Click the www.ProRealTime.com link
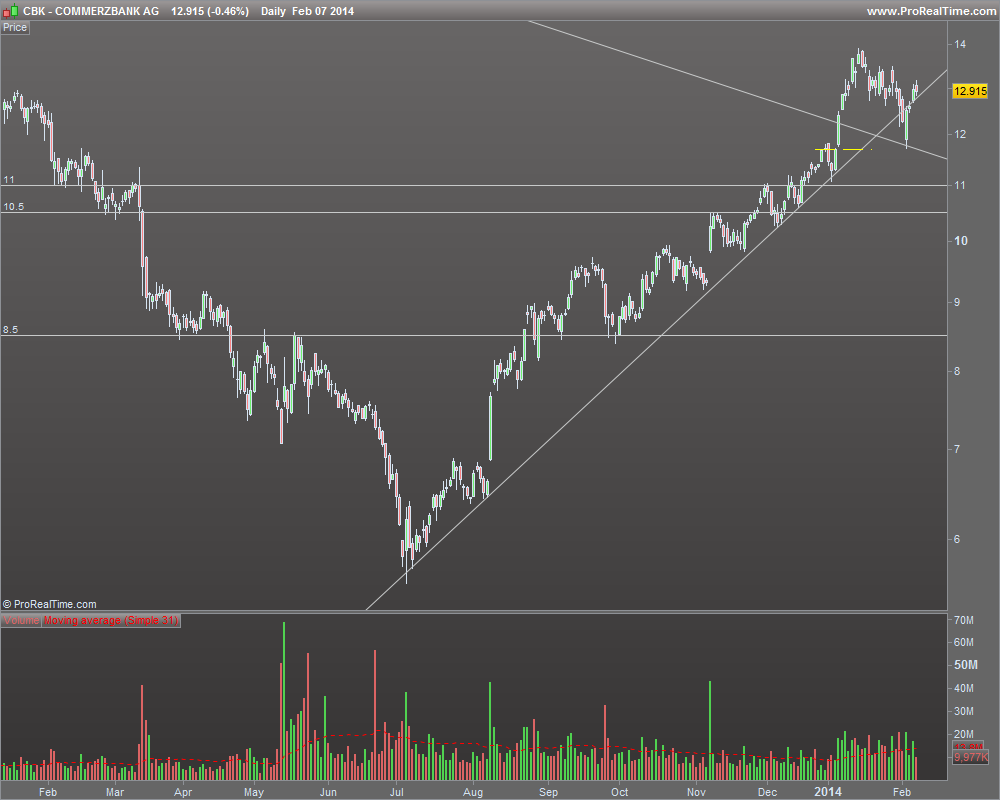The height and width of the screenshot is (800, 1000). pos(931,11)
